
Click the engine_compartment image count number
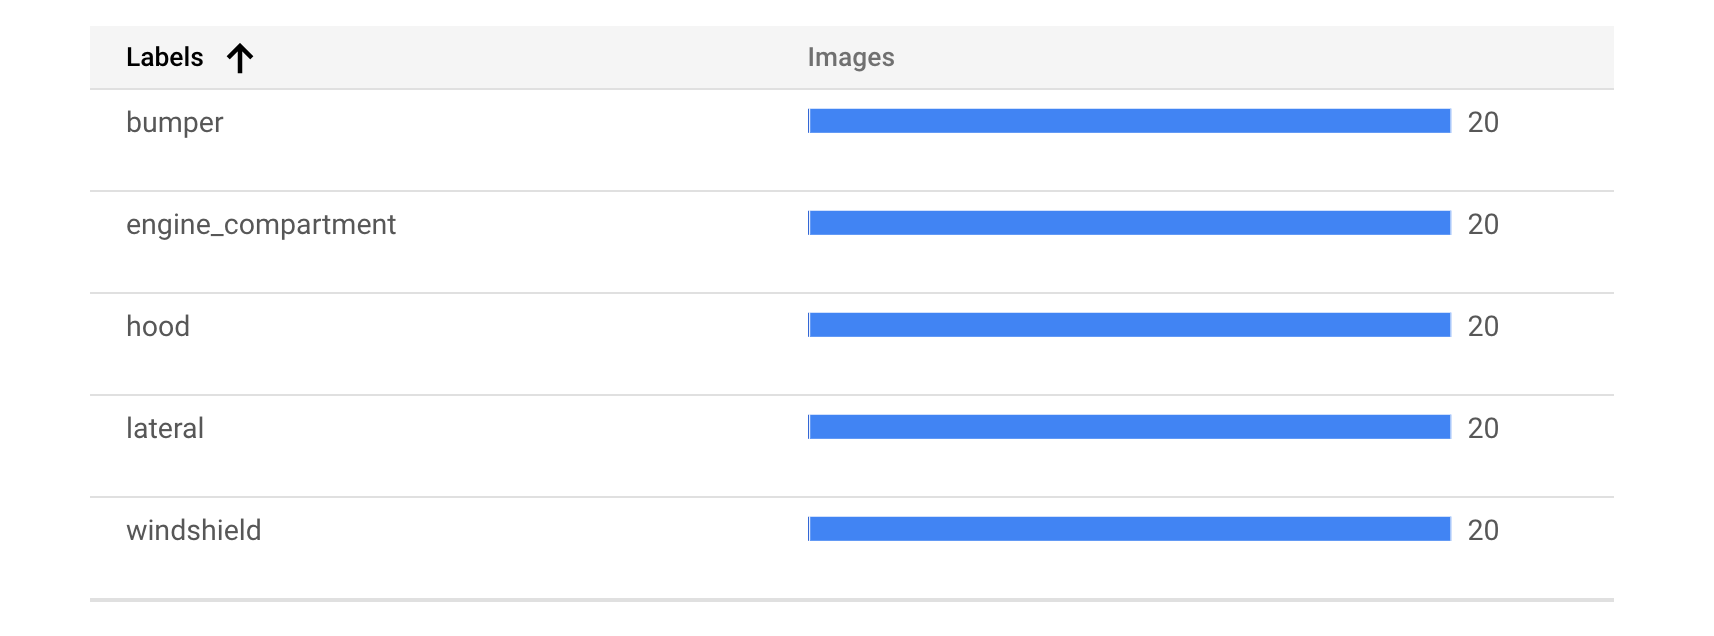(1483, 225)
